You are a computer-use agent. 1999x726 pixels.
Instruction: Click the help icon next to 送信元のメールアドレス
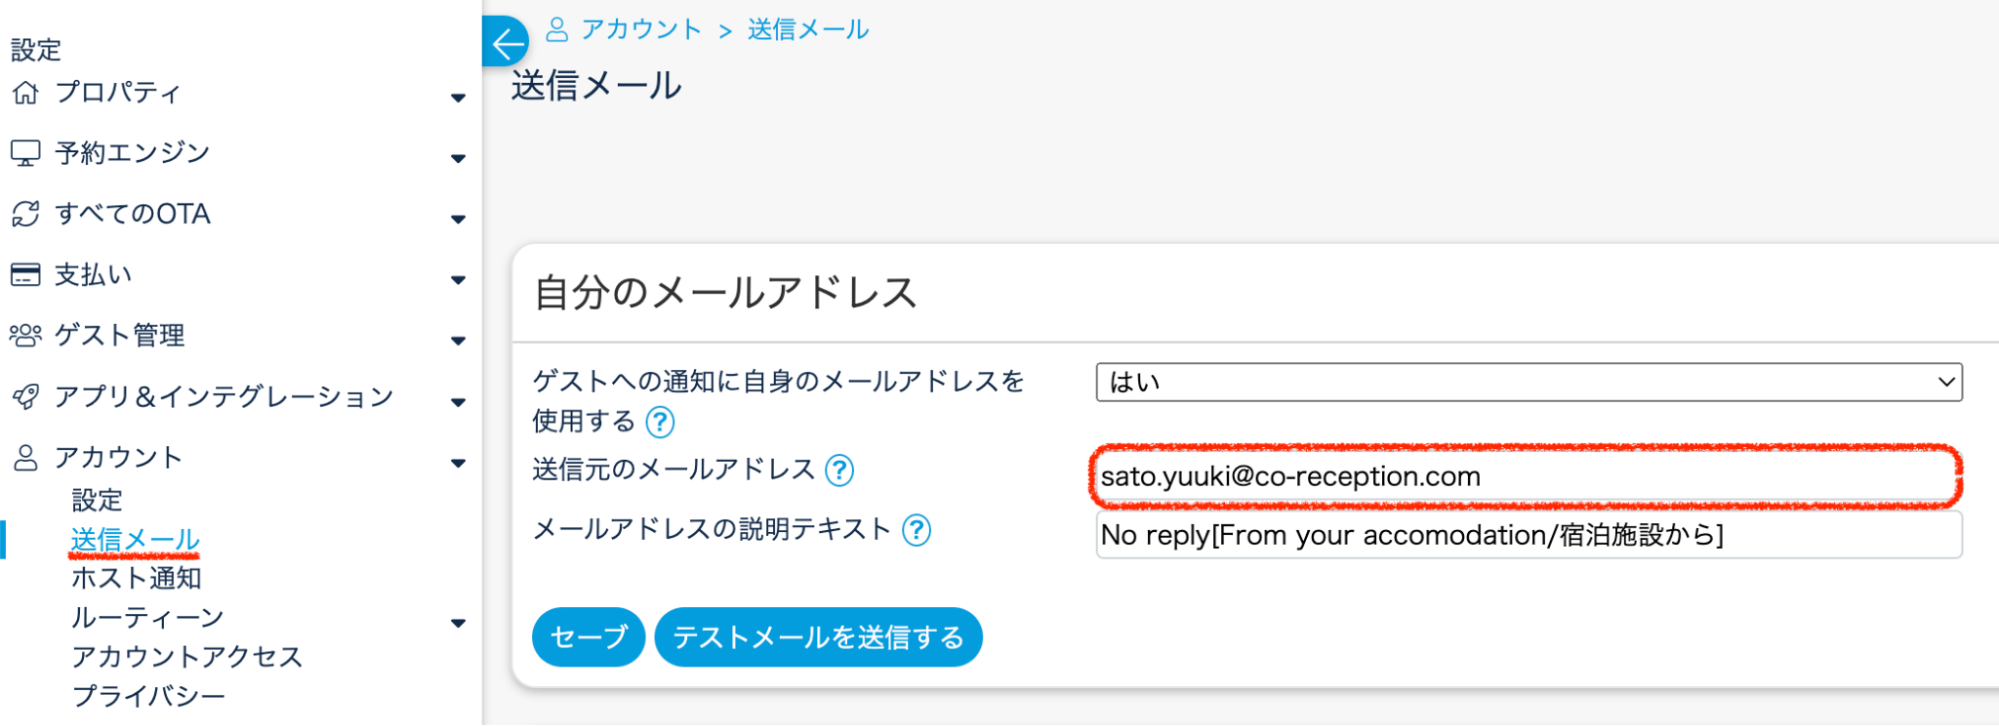coord(839,470)
